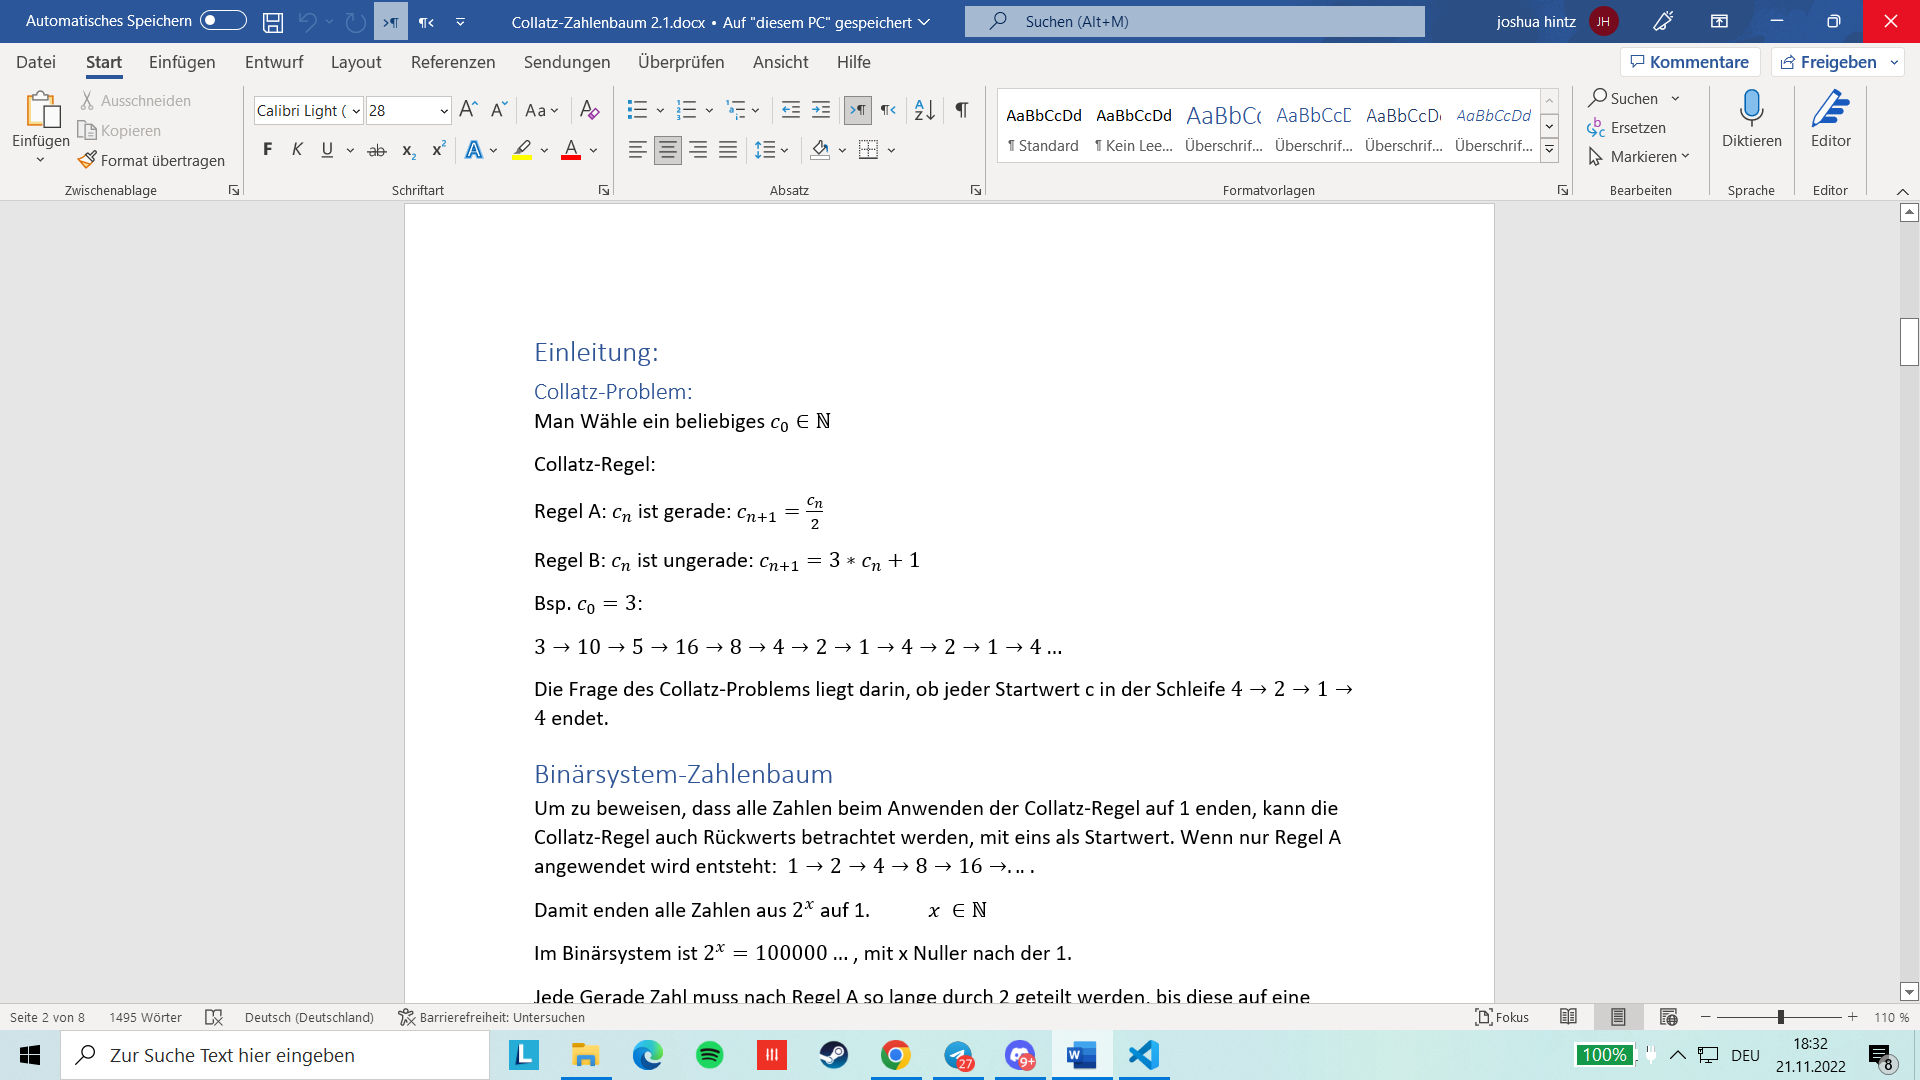Apply strikethrough formatting
Screen dimensions: 1920x1080
click(x=377, y=150)
